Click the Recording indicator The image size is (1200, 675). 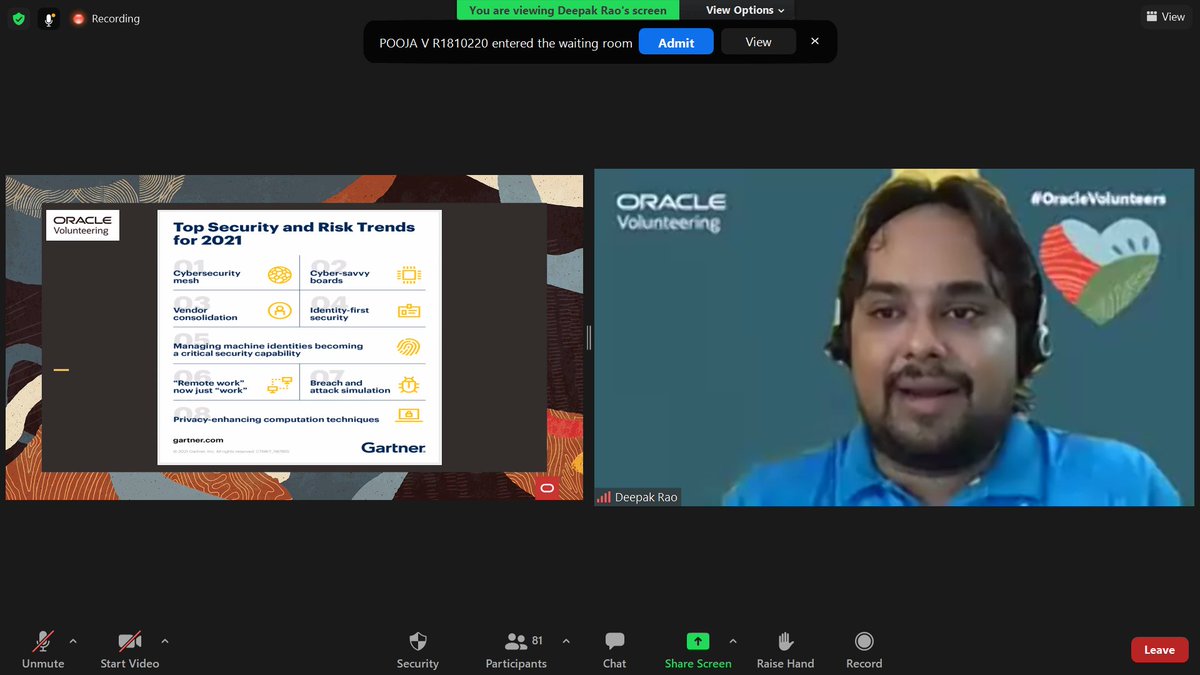(105, 17)
